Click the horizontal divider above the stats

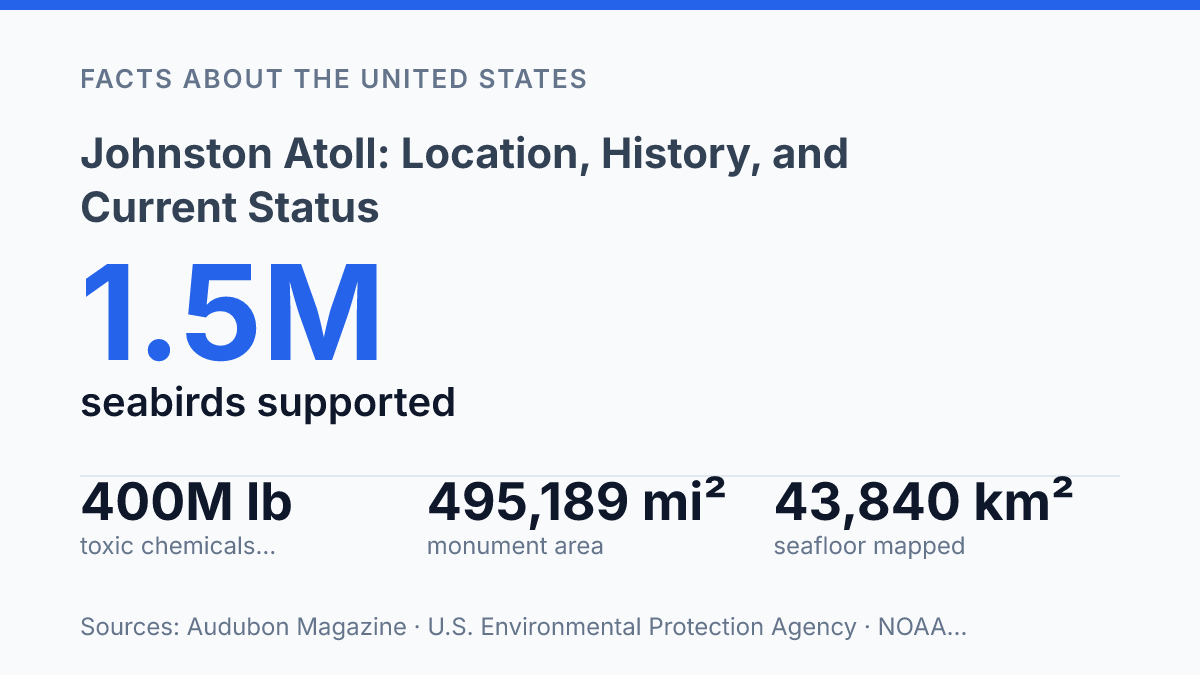click(600, 476)
